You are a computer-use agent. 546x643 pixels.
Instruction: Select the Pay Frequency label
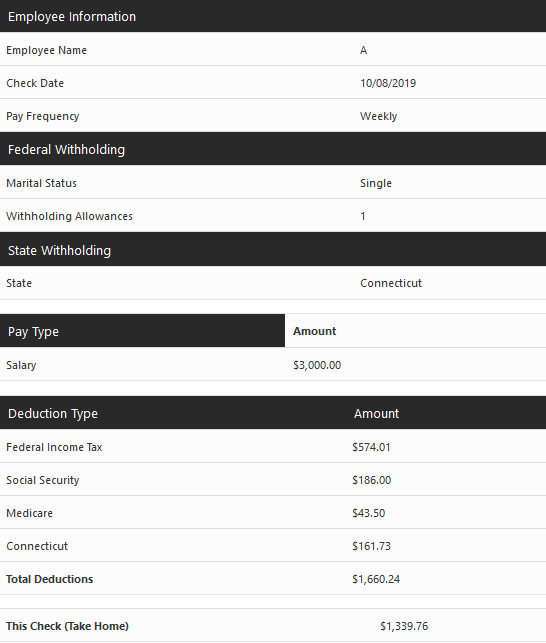point(43,116)
